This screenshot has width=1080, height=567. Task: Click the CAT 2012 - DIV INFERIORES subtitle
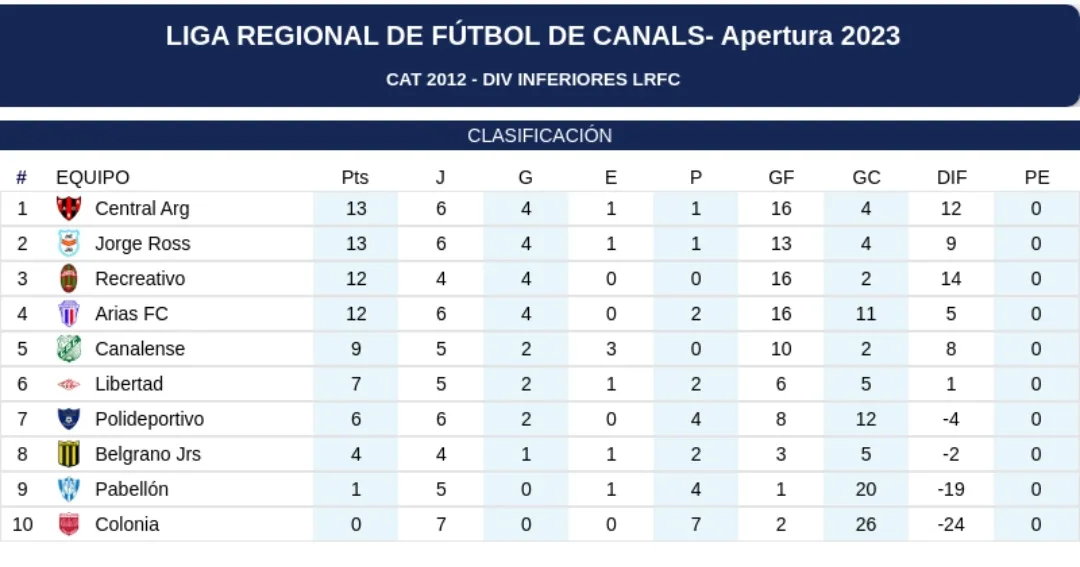[x=533, y=79]
